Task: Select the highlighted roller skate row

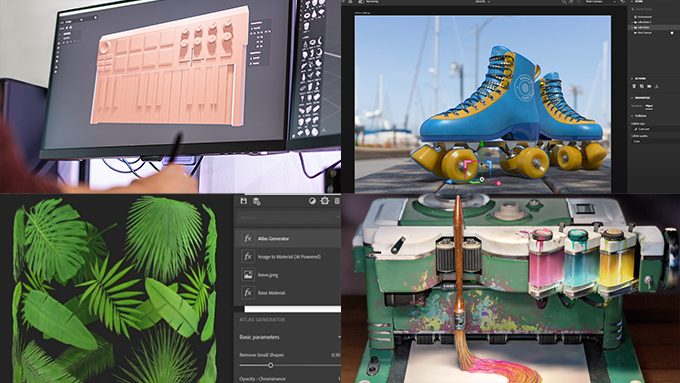Action: 655,27
